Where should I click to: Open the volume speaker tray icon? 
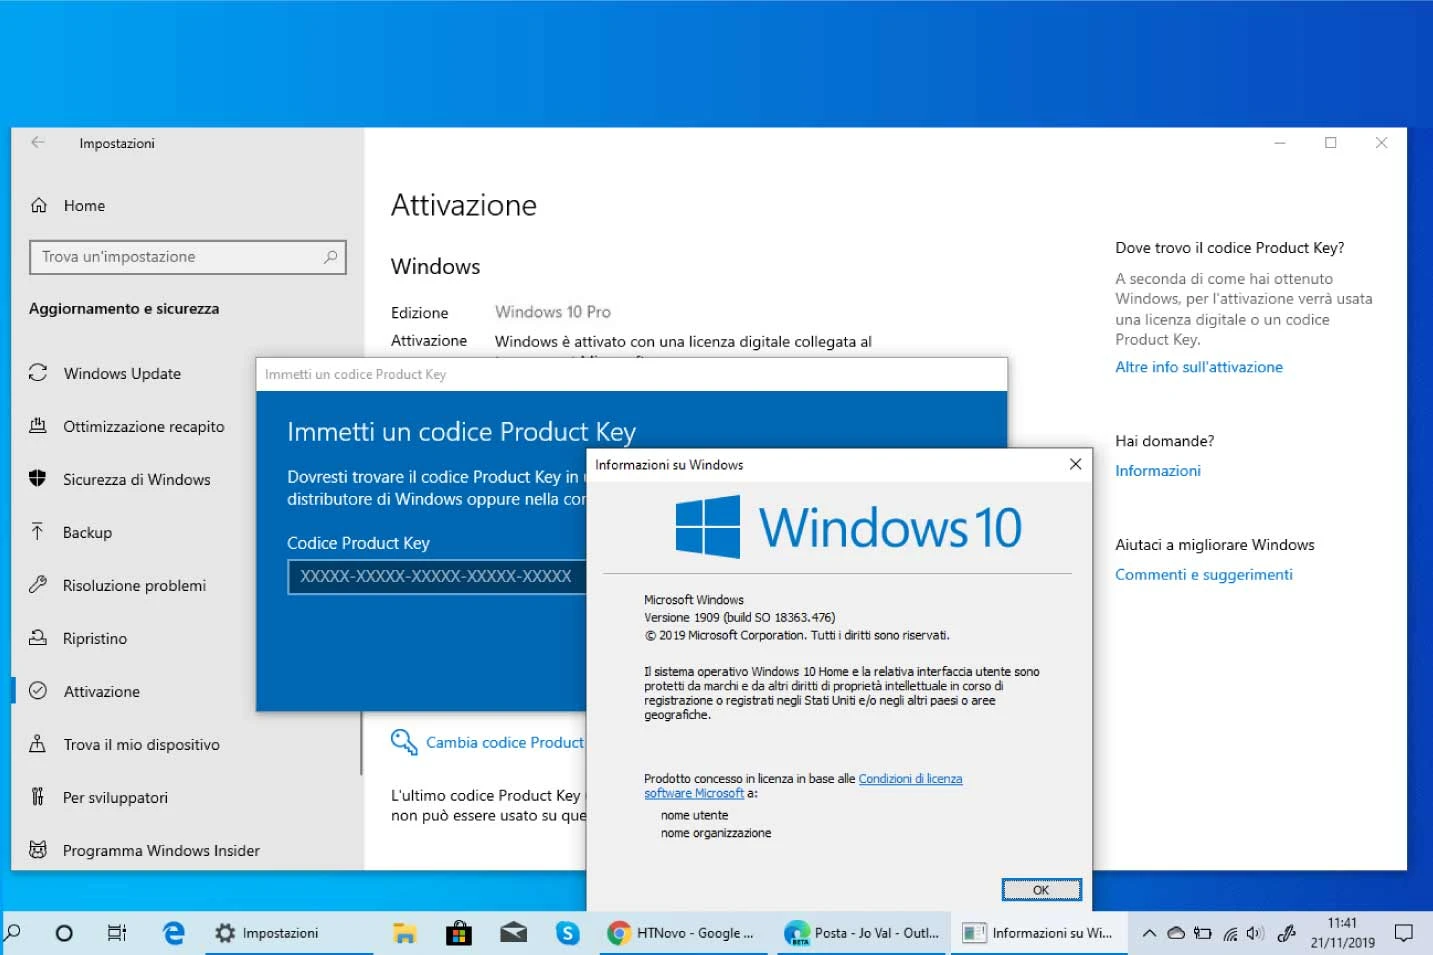pos(1256,933)
